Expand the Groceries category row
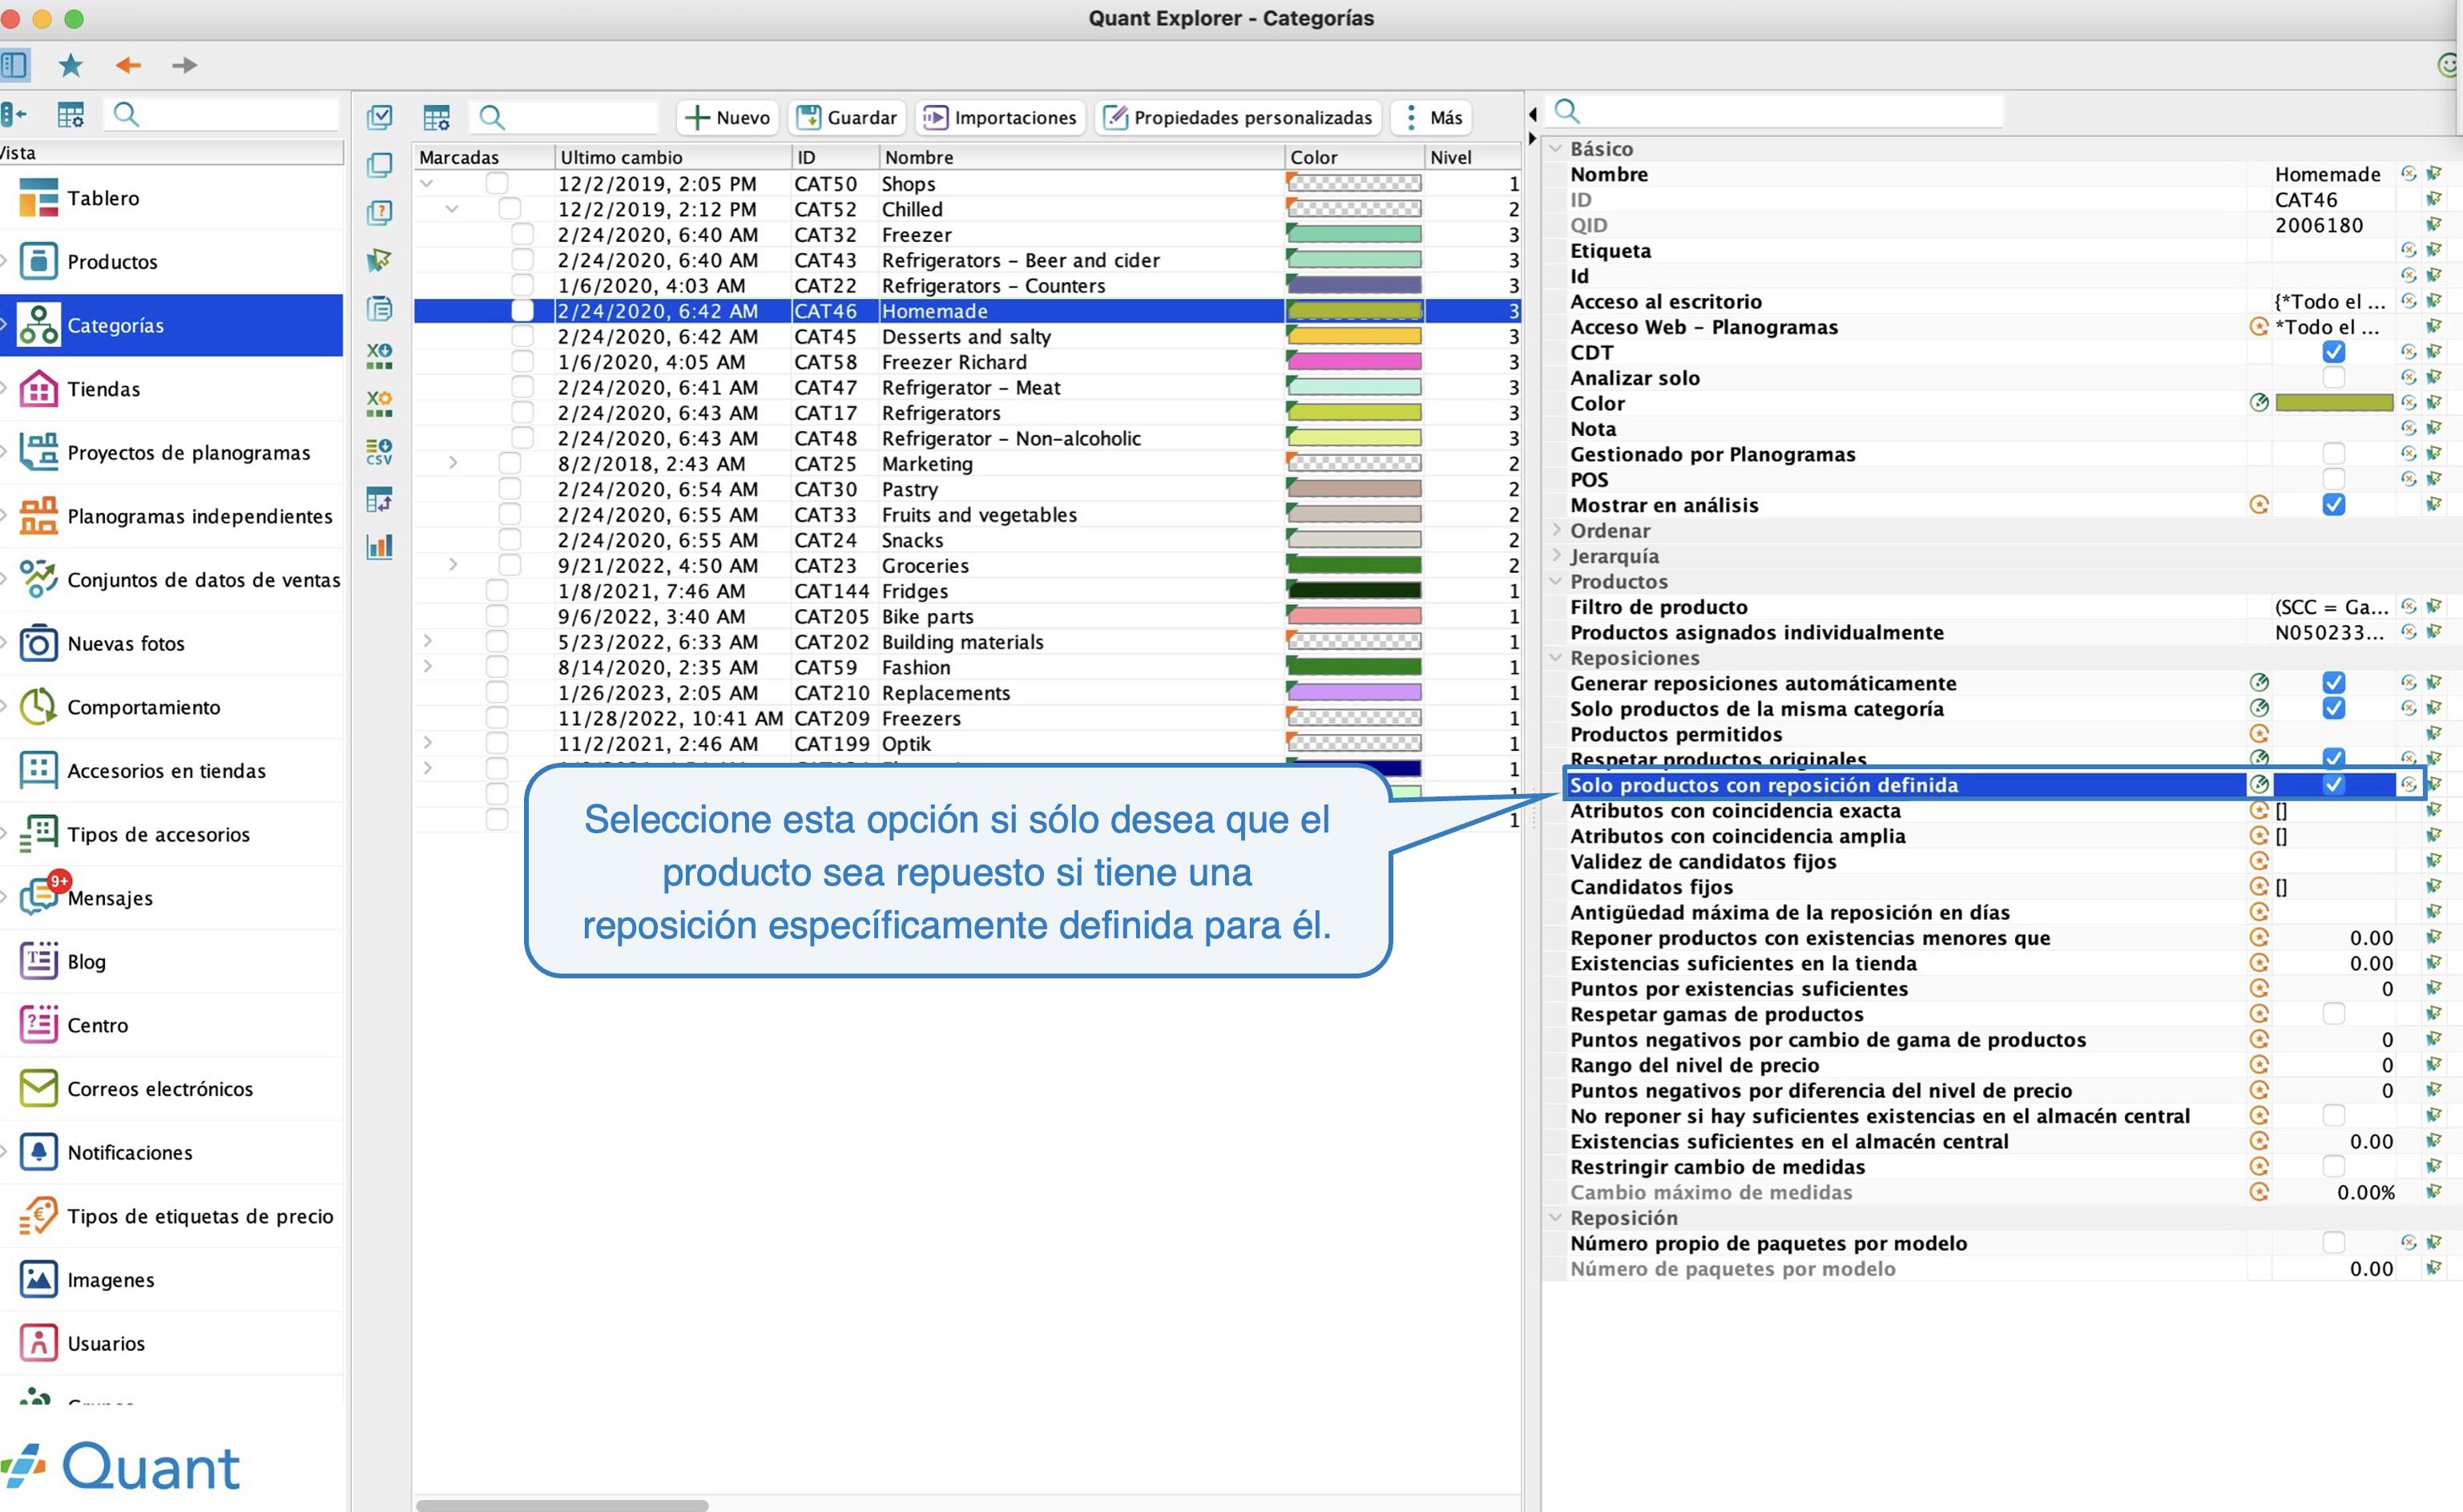Viewport: 2463px width, 1512px height. pyautogui.click(x=453, y=565)
